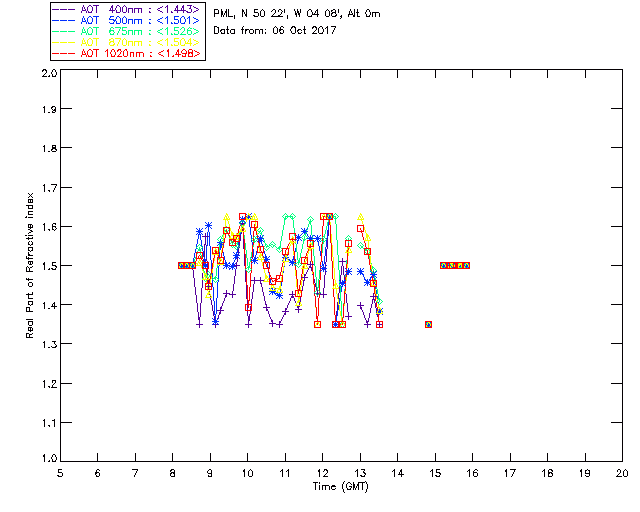Screen dimensions: 640x512
Task: Click y-axis label 1.3
Action: [x=49, y=344]
